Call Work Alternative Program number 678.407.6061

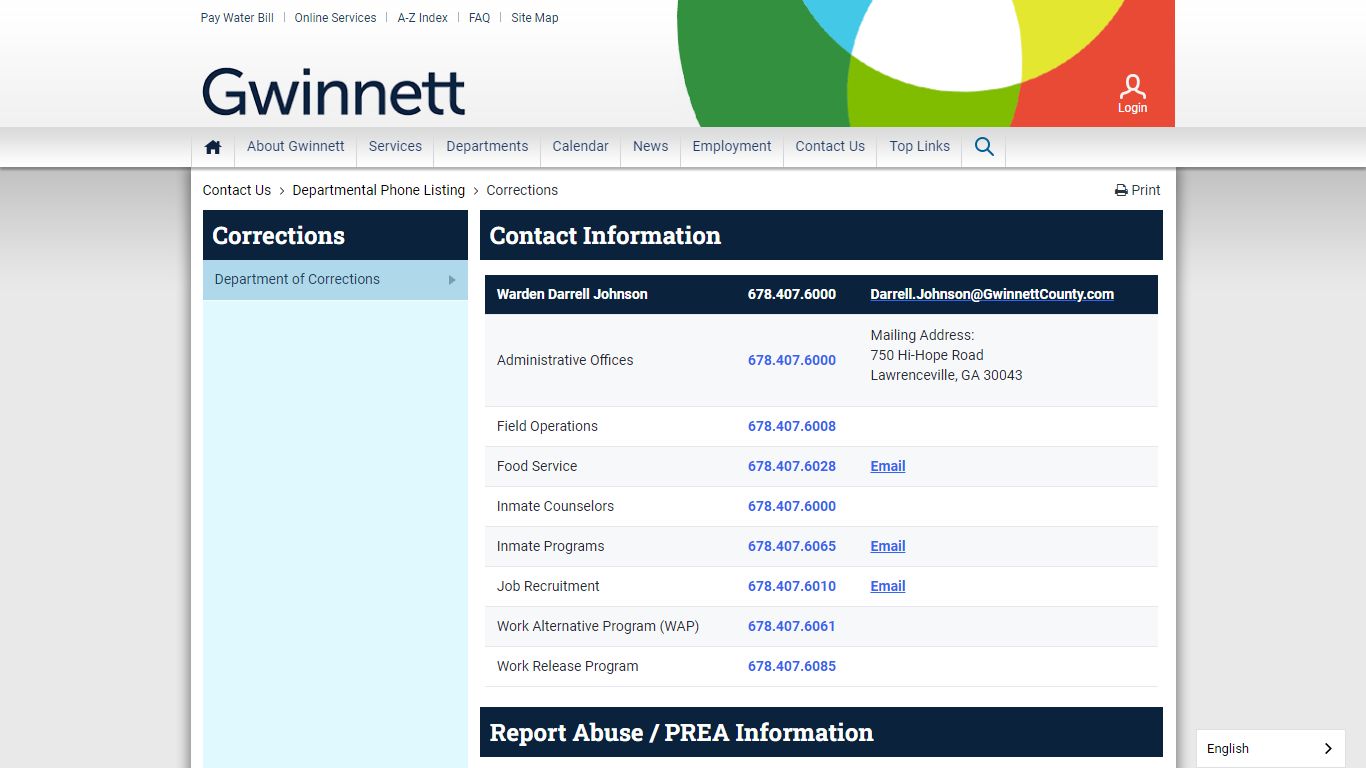click(x=792, y=626)
